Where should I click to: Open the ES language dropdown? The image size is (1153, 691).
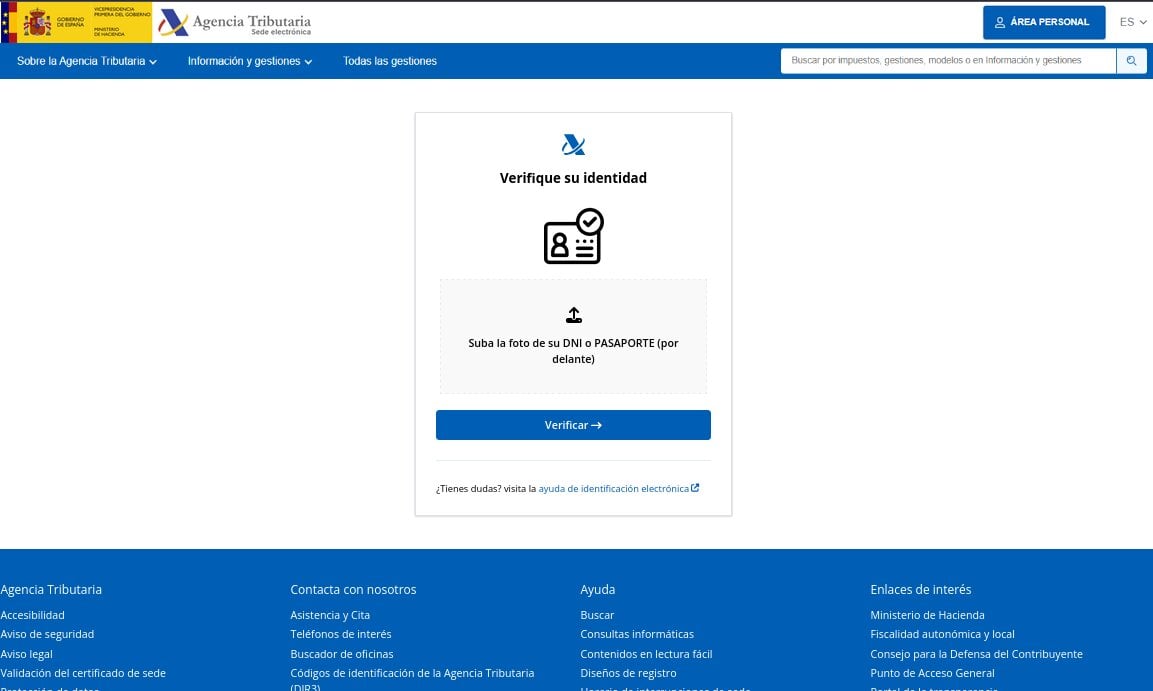(x=1132, y=22)
